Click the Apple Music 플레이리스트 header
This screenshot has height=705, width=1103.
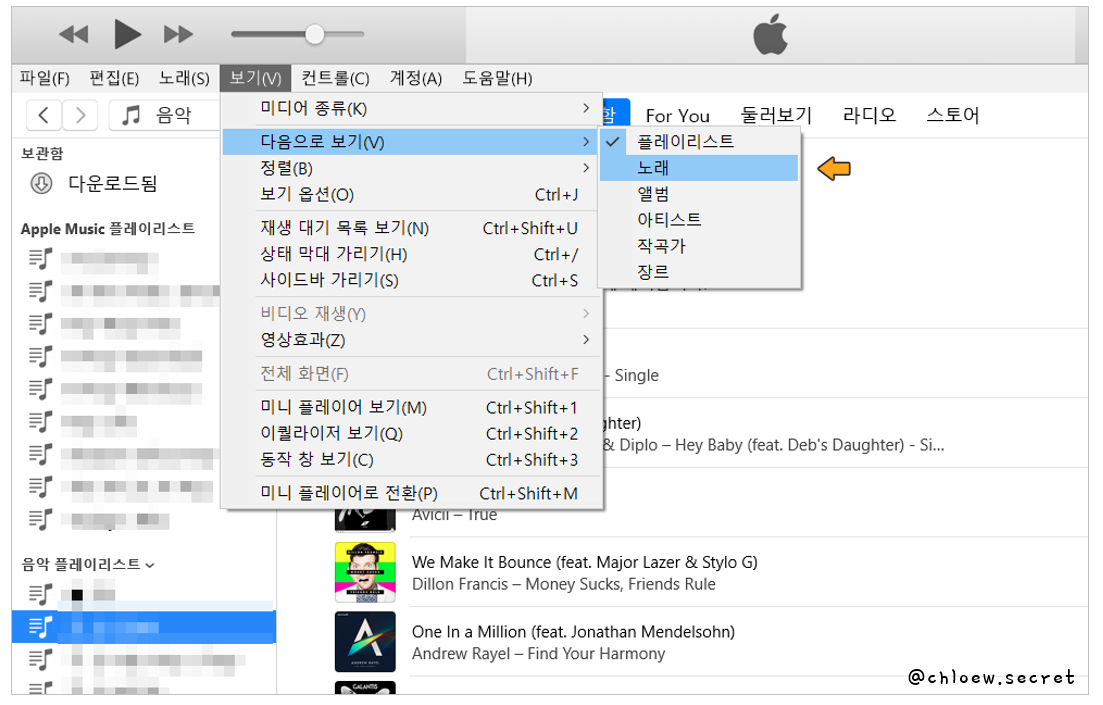pos(108,229)
